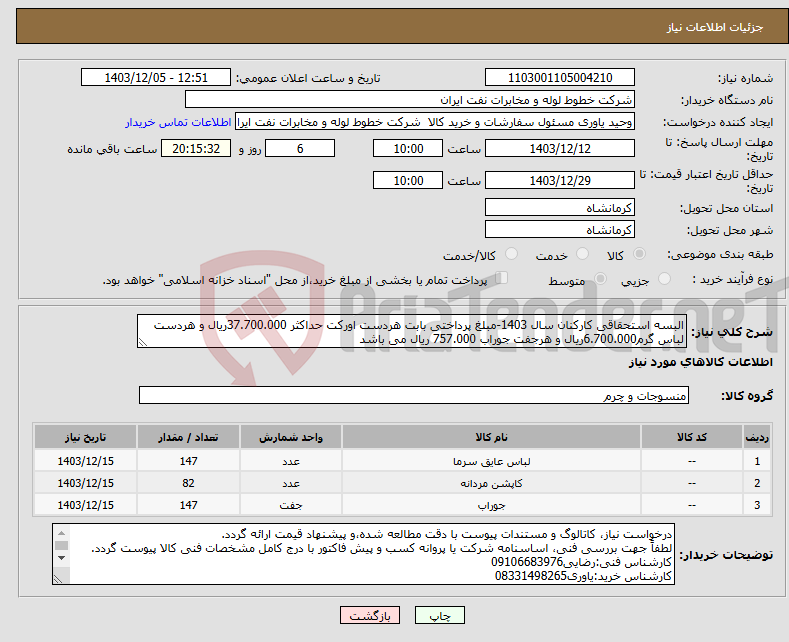Select the جوراب item row
Screen dimensions: 789x642
coord(403,505)
